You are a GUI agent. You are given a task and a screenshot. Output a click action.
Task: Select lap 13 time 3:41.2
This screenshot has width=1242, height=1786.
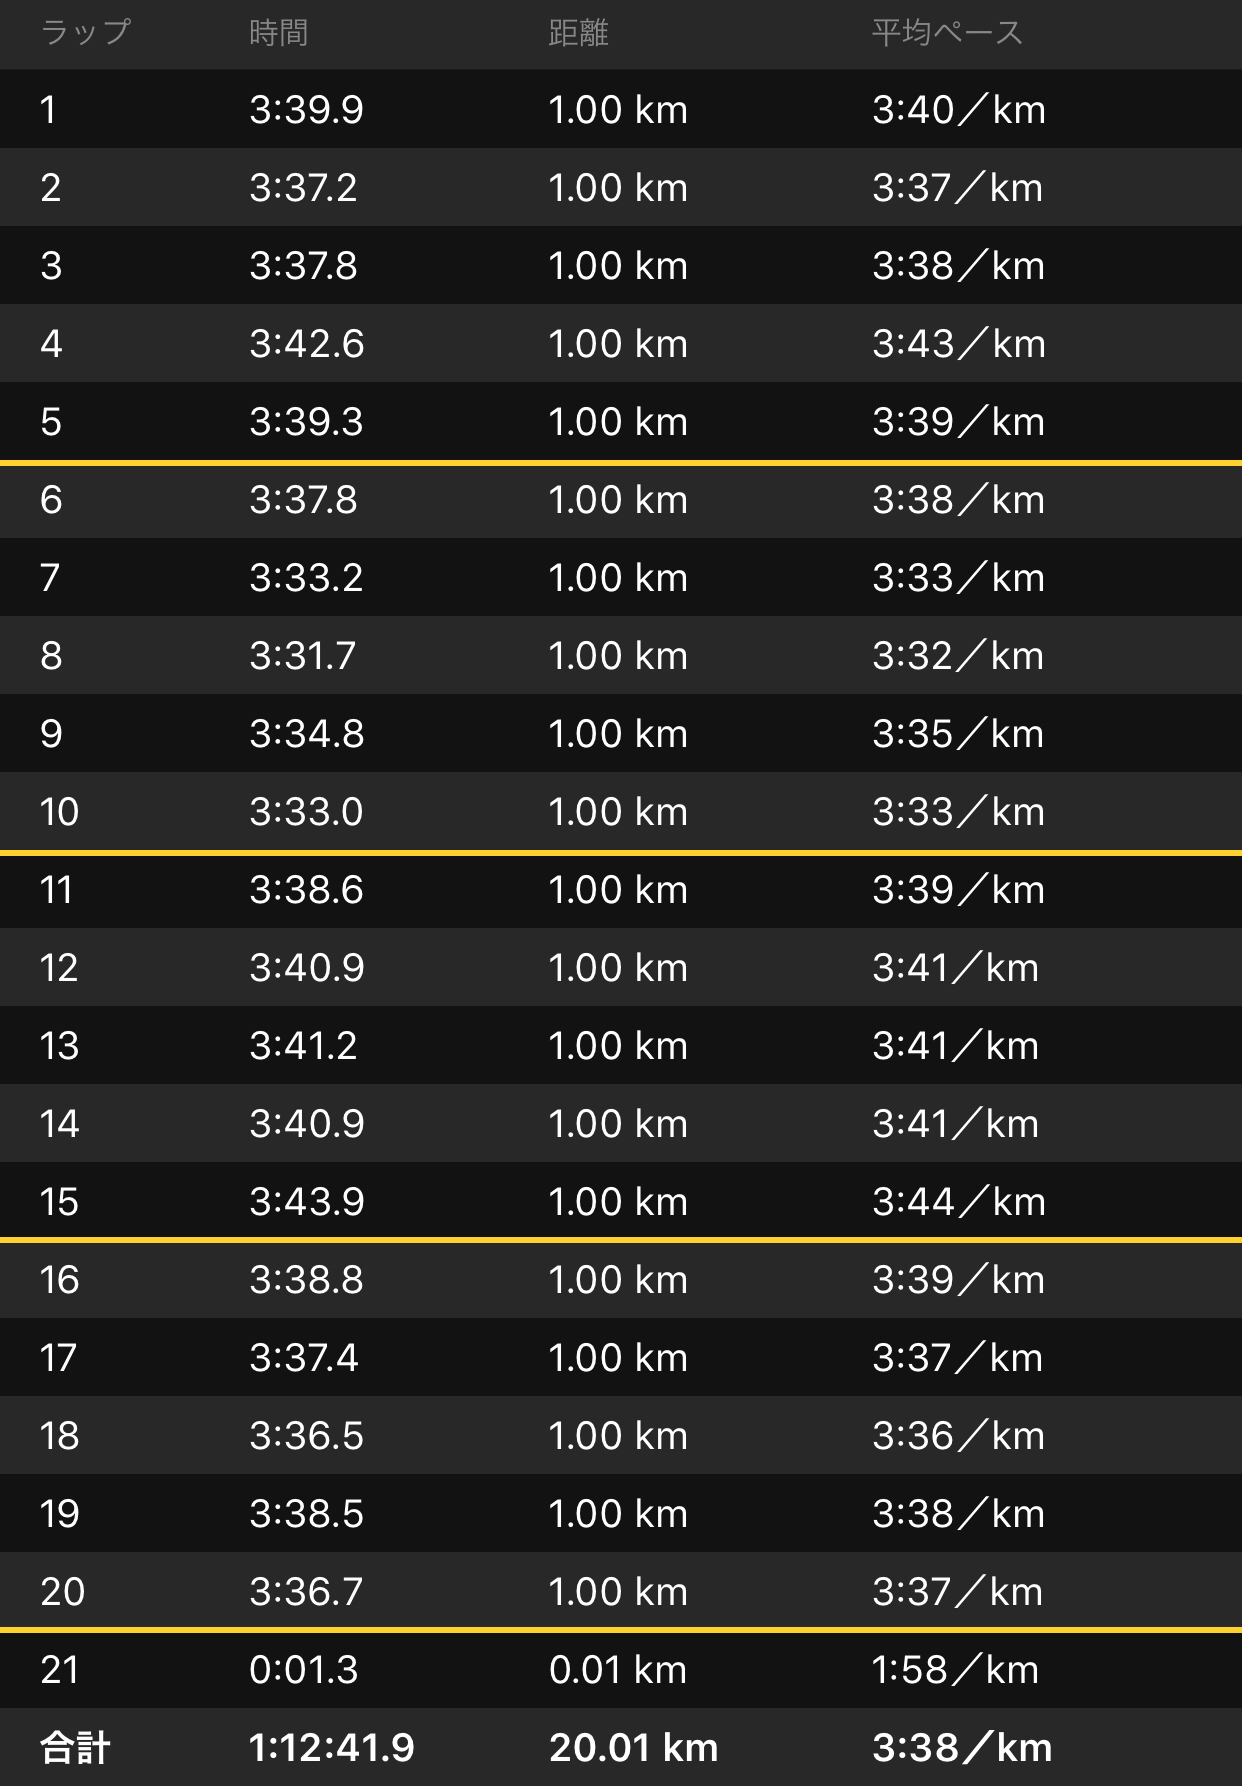[x=303, y=1046]
